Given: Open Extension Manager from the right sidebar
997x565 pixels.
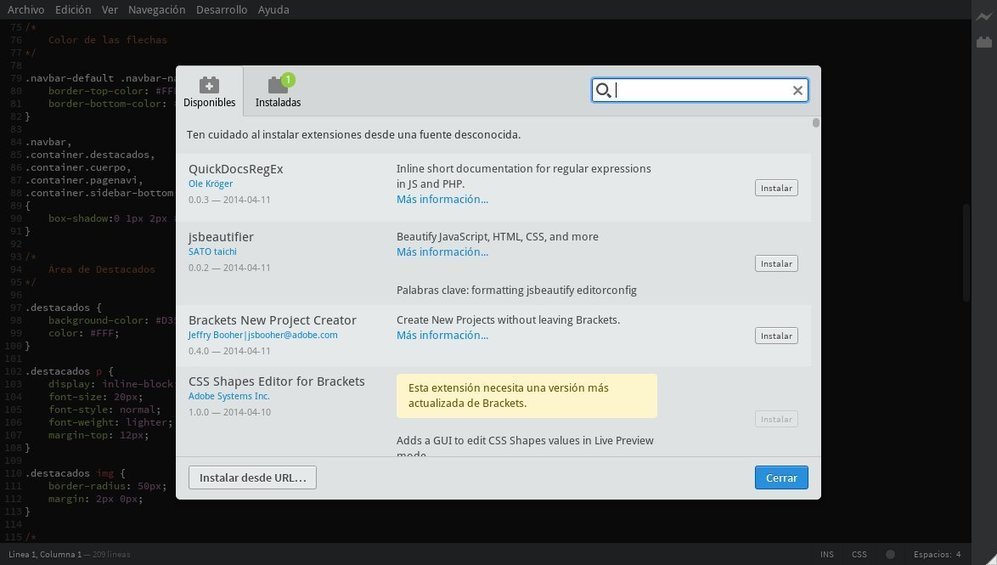Looking at the screenshot, I should [x=984, y=43].
